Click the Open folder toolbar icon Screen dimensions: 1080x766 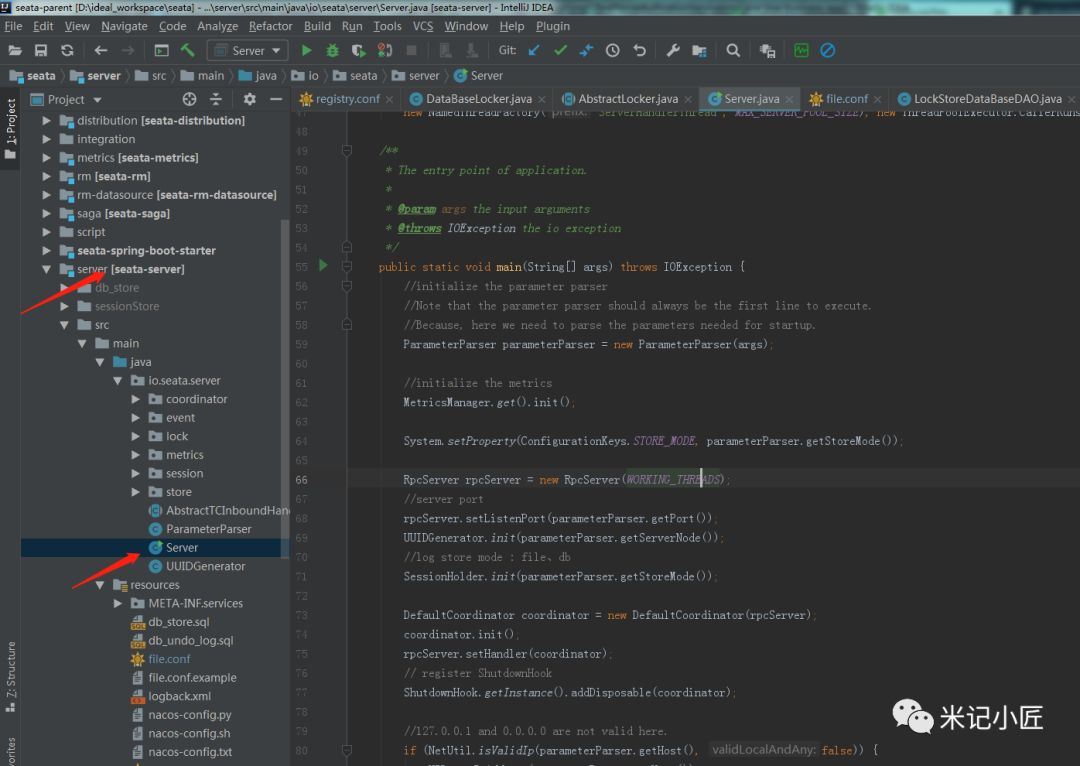coord(14,50)
